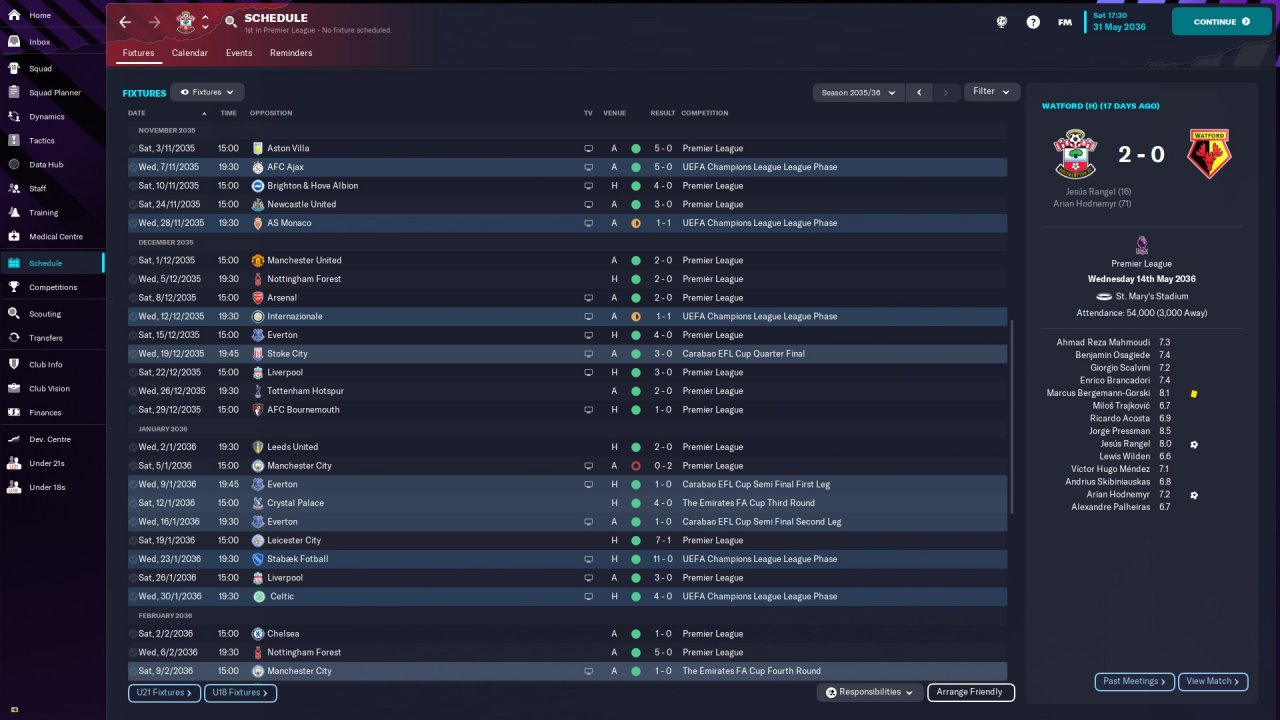
Task: Select the Schedule sidebar item
Action: pos(52,263)
